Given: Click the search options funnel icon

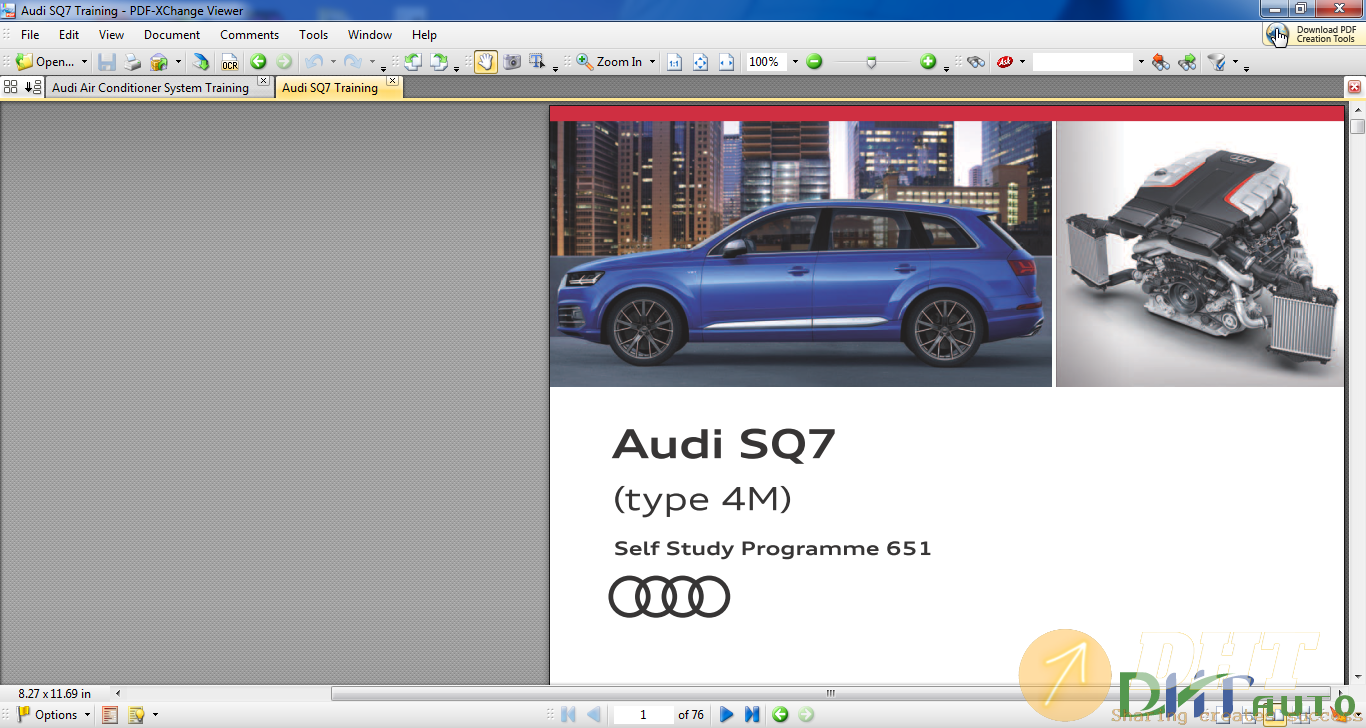Looking at the screenshot, I should point(1217,62).
